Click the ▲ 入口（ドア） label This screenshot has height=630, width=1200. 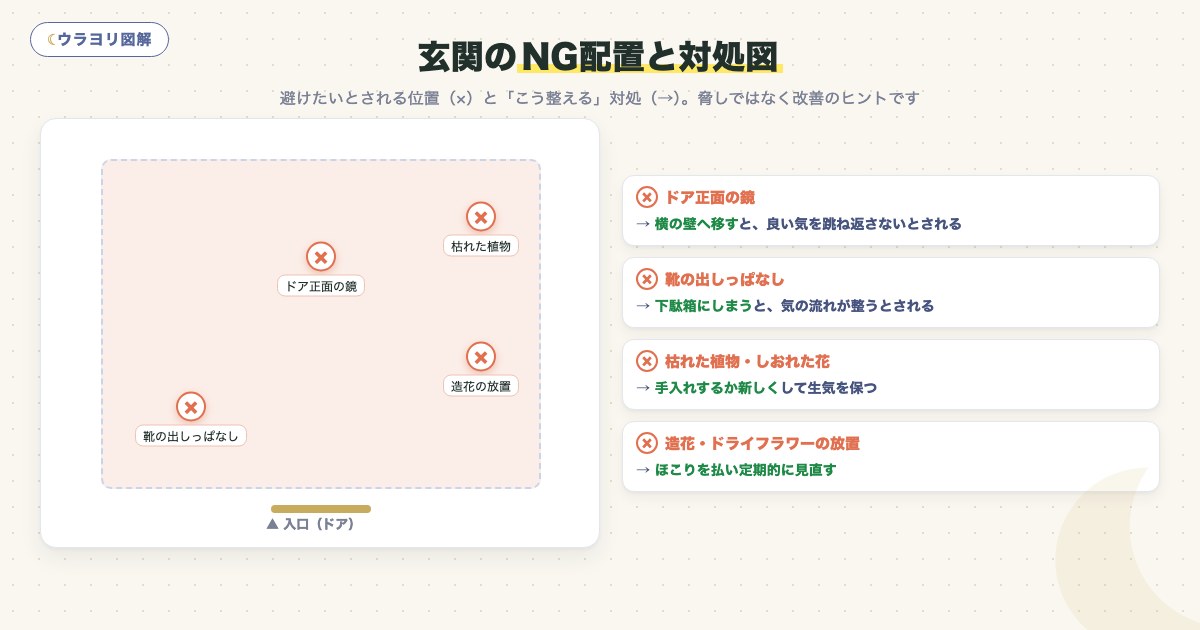coord(311,524)
